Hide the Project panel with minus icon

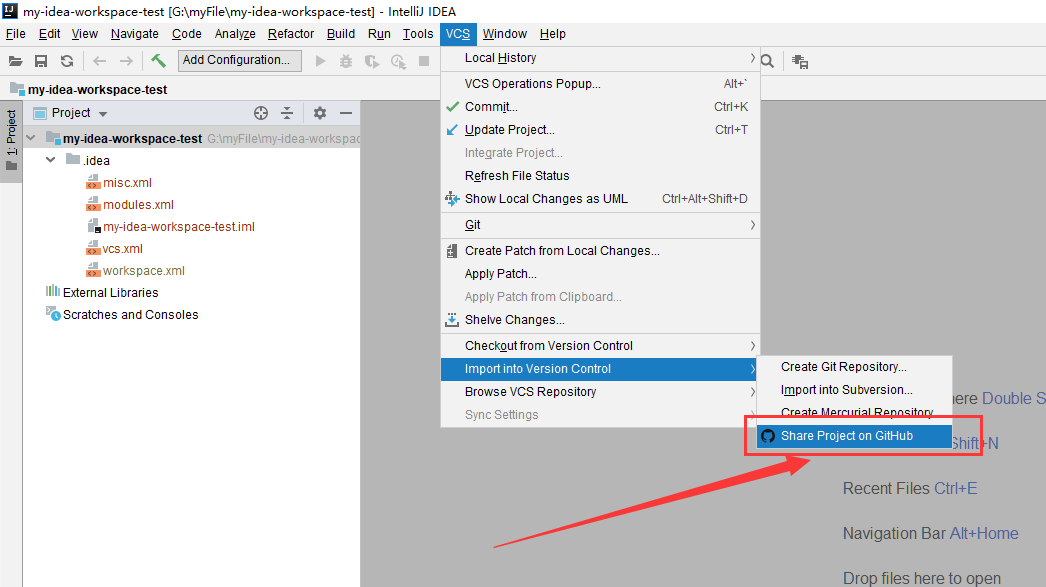pos(346,113)
